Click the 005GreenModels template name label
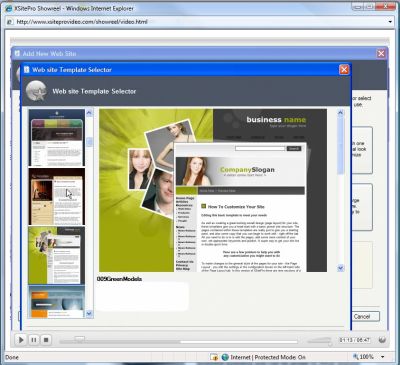Screen dimensions: 400x365 [119, 279]
